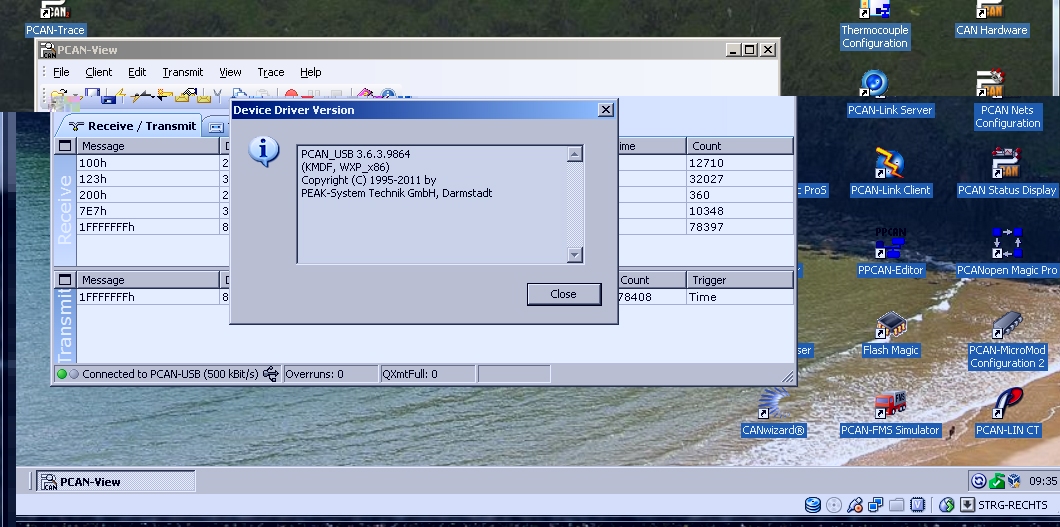Click the Transmit list Message column header
The width and height of the screenshot is (1060, 527).
[x=148, y=280]
